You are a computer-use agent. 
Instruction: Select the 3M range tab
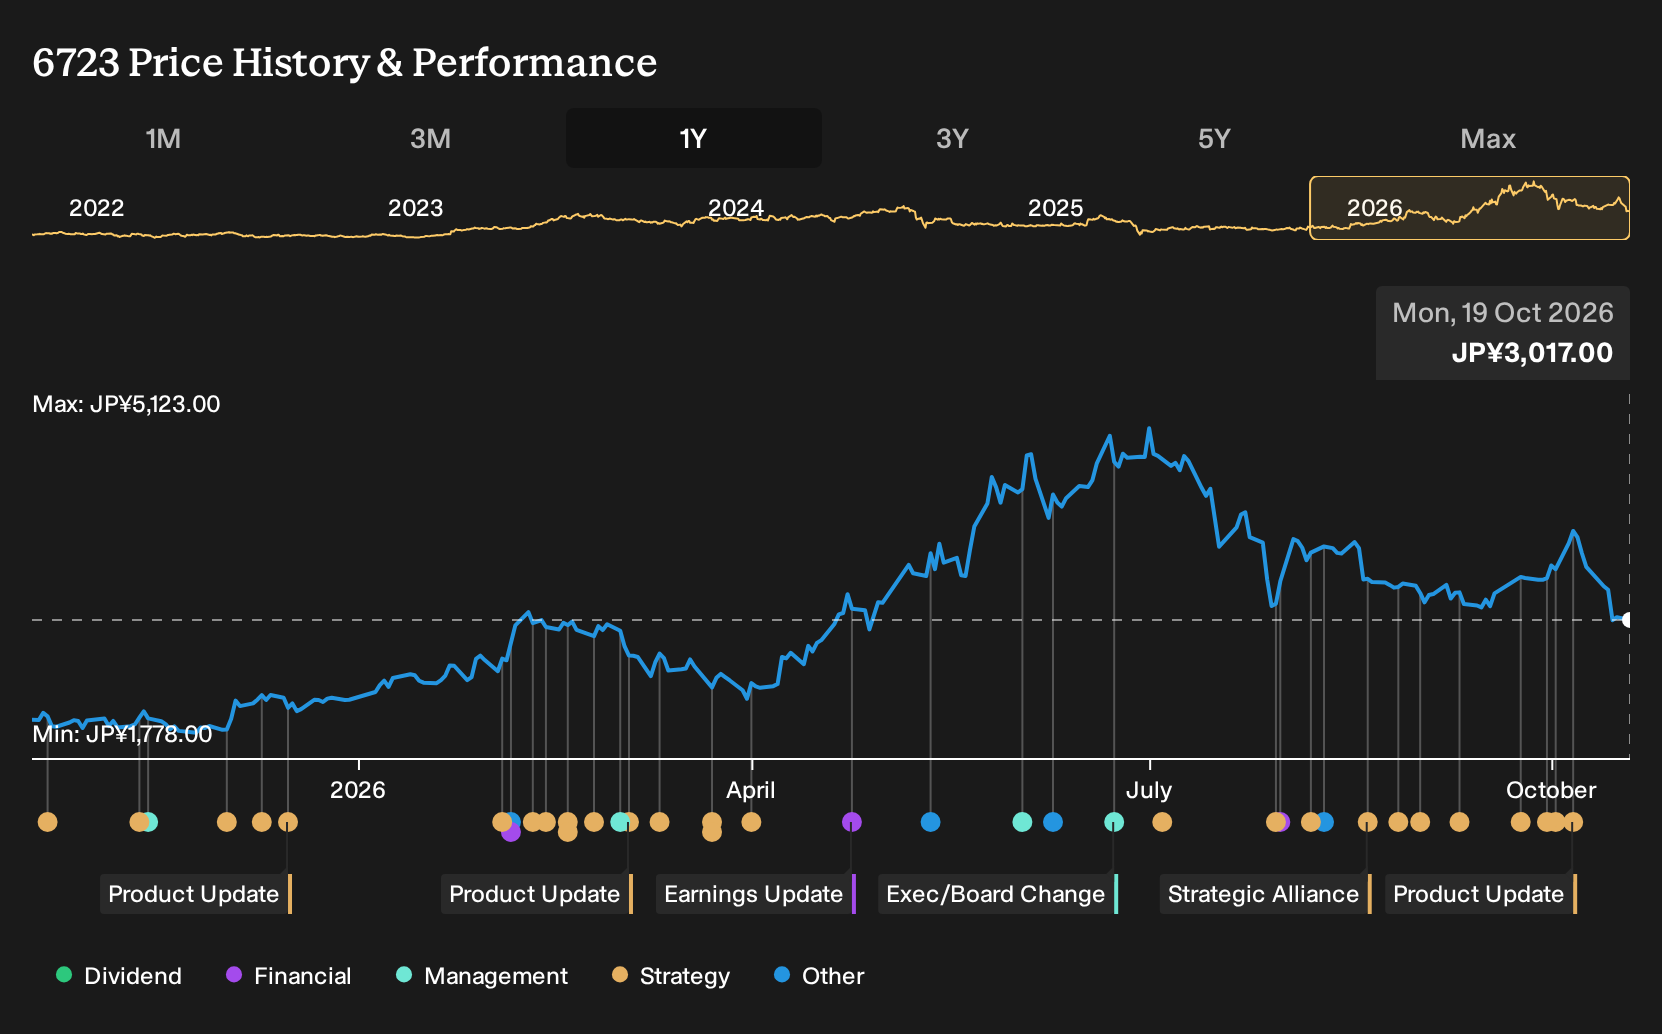pyautogui.click(x=430, y=138)
